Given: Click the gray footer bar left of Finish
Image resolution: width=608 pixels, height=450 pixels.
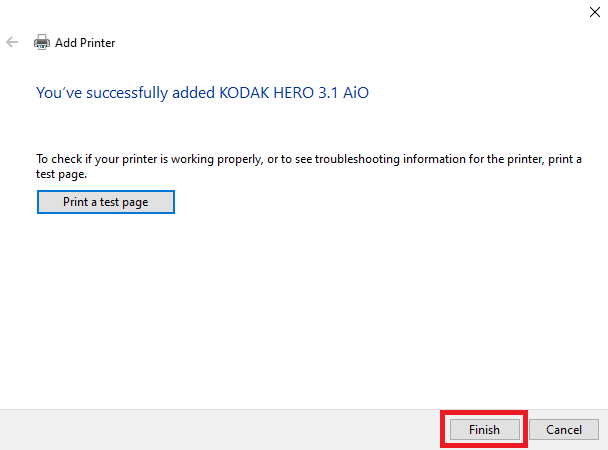Looking at the screenshot, I should pos(219,429).
